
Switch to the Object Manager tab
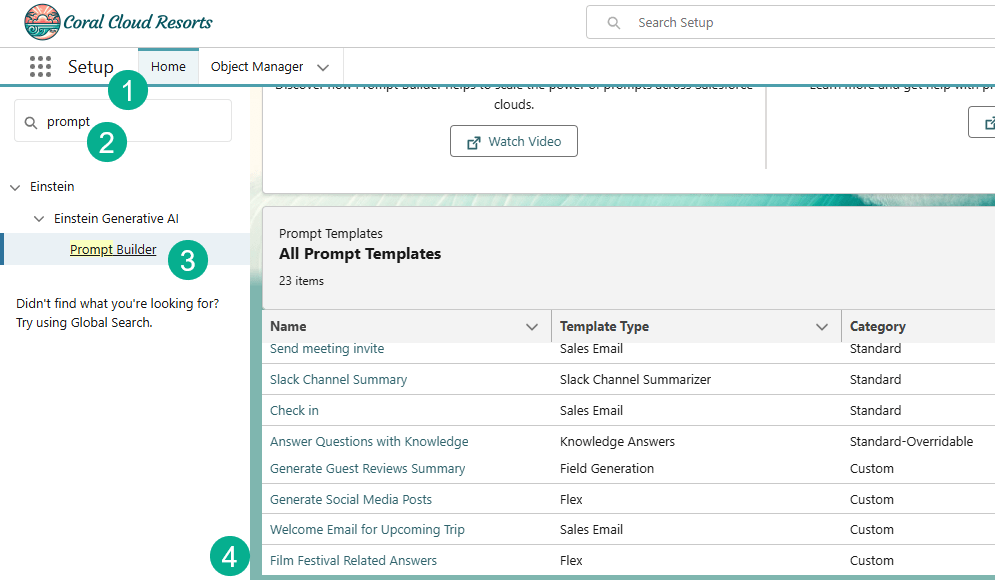pos(257,67)
